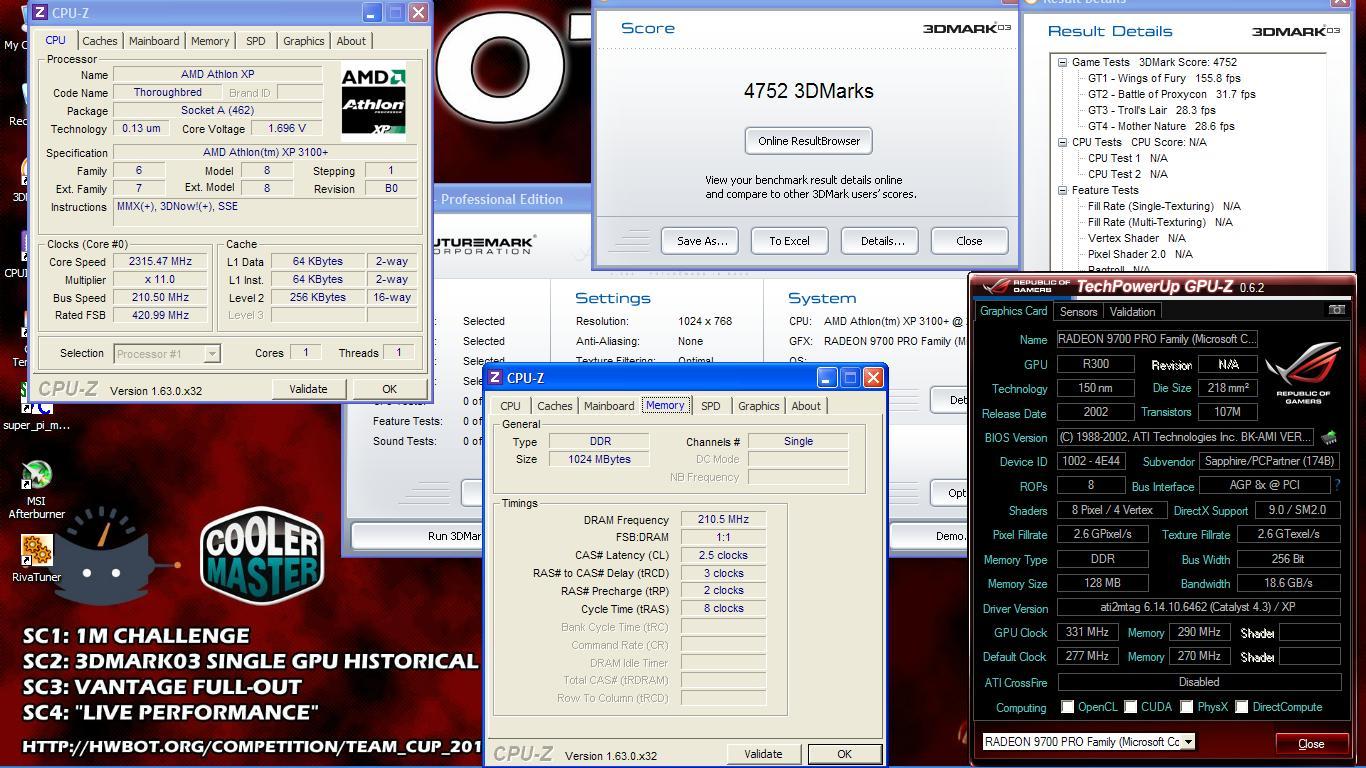Viewport: 1366px width, 768px height.
Task: Open About tab in top CPU-Z window
Action: point(351,41)
